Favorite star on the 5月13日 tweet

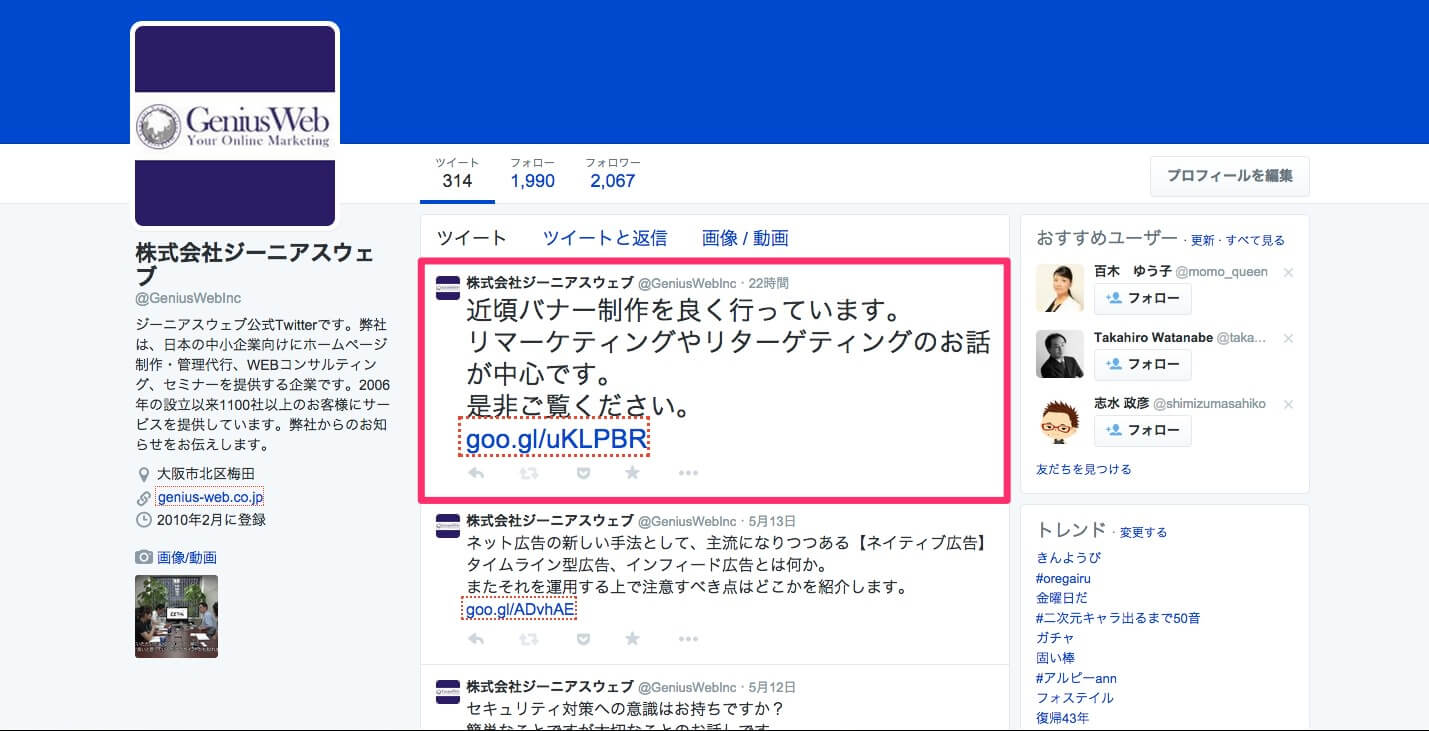pos(632,638)
